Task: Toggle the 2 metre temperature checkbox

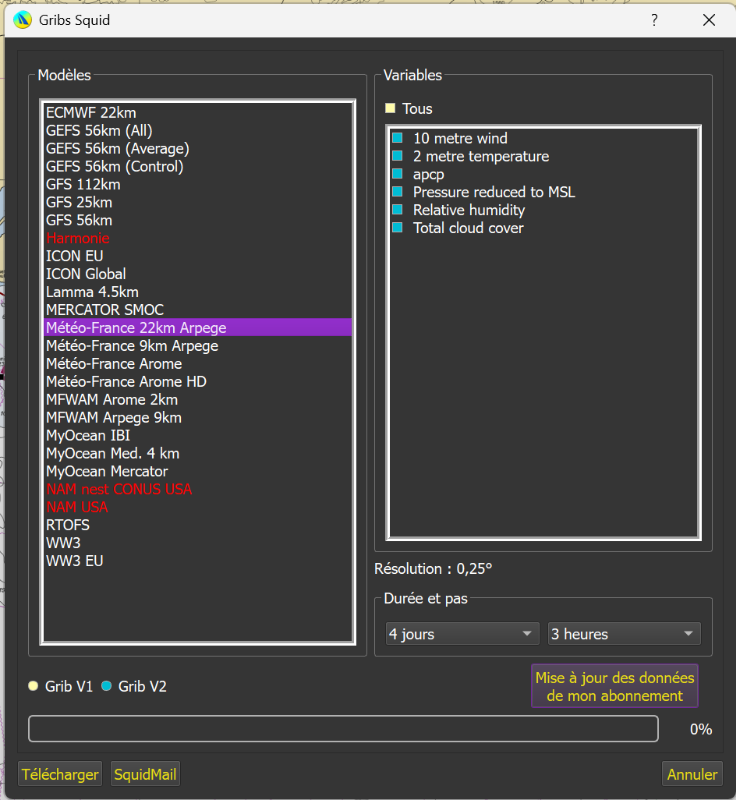Action: [x=397, y=156]
